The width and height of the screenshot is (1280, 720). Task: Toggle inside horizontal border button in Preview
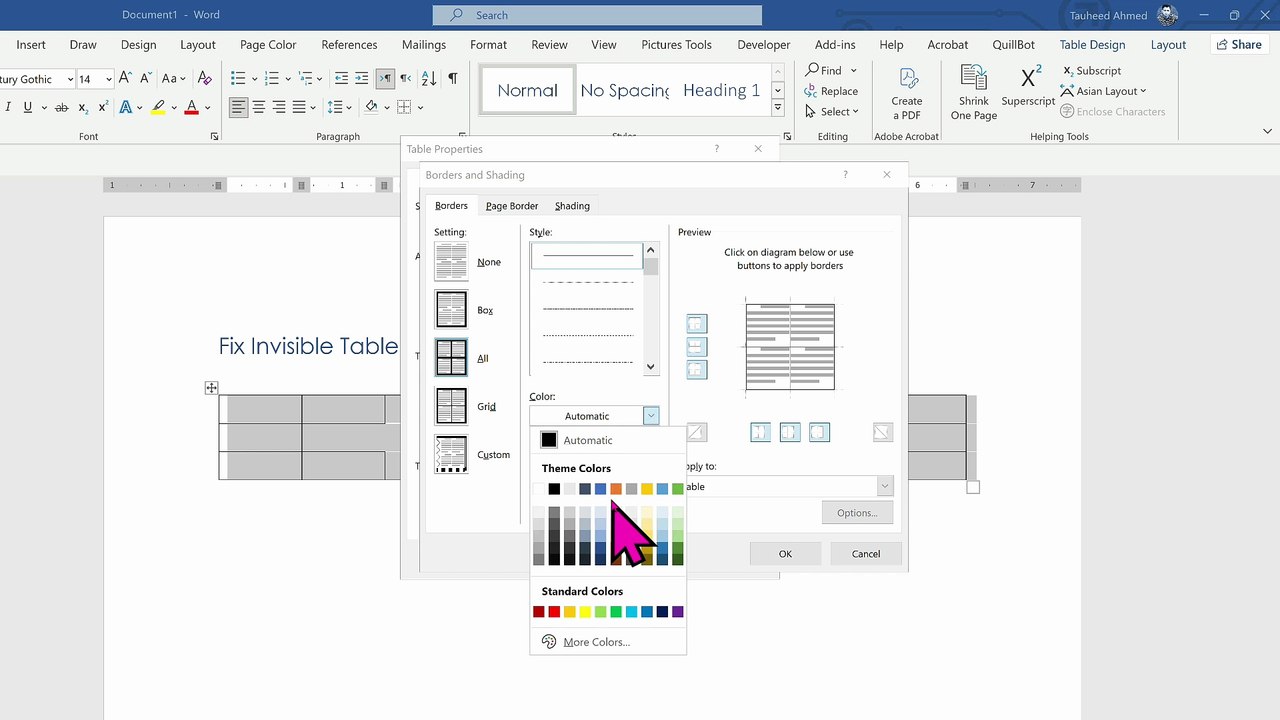click(697, 347)
